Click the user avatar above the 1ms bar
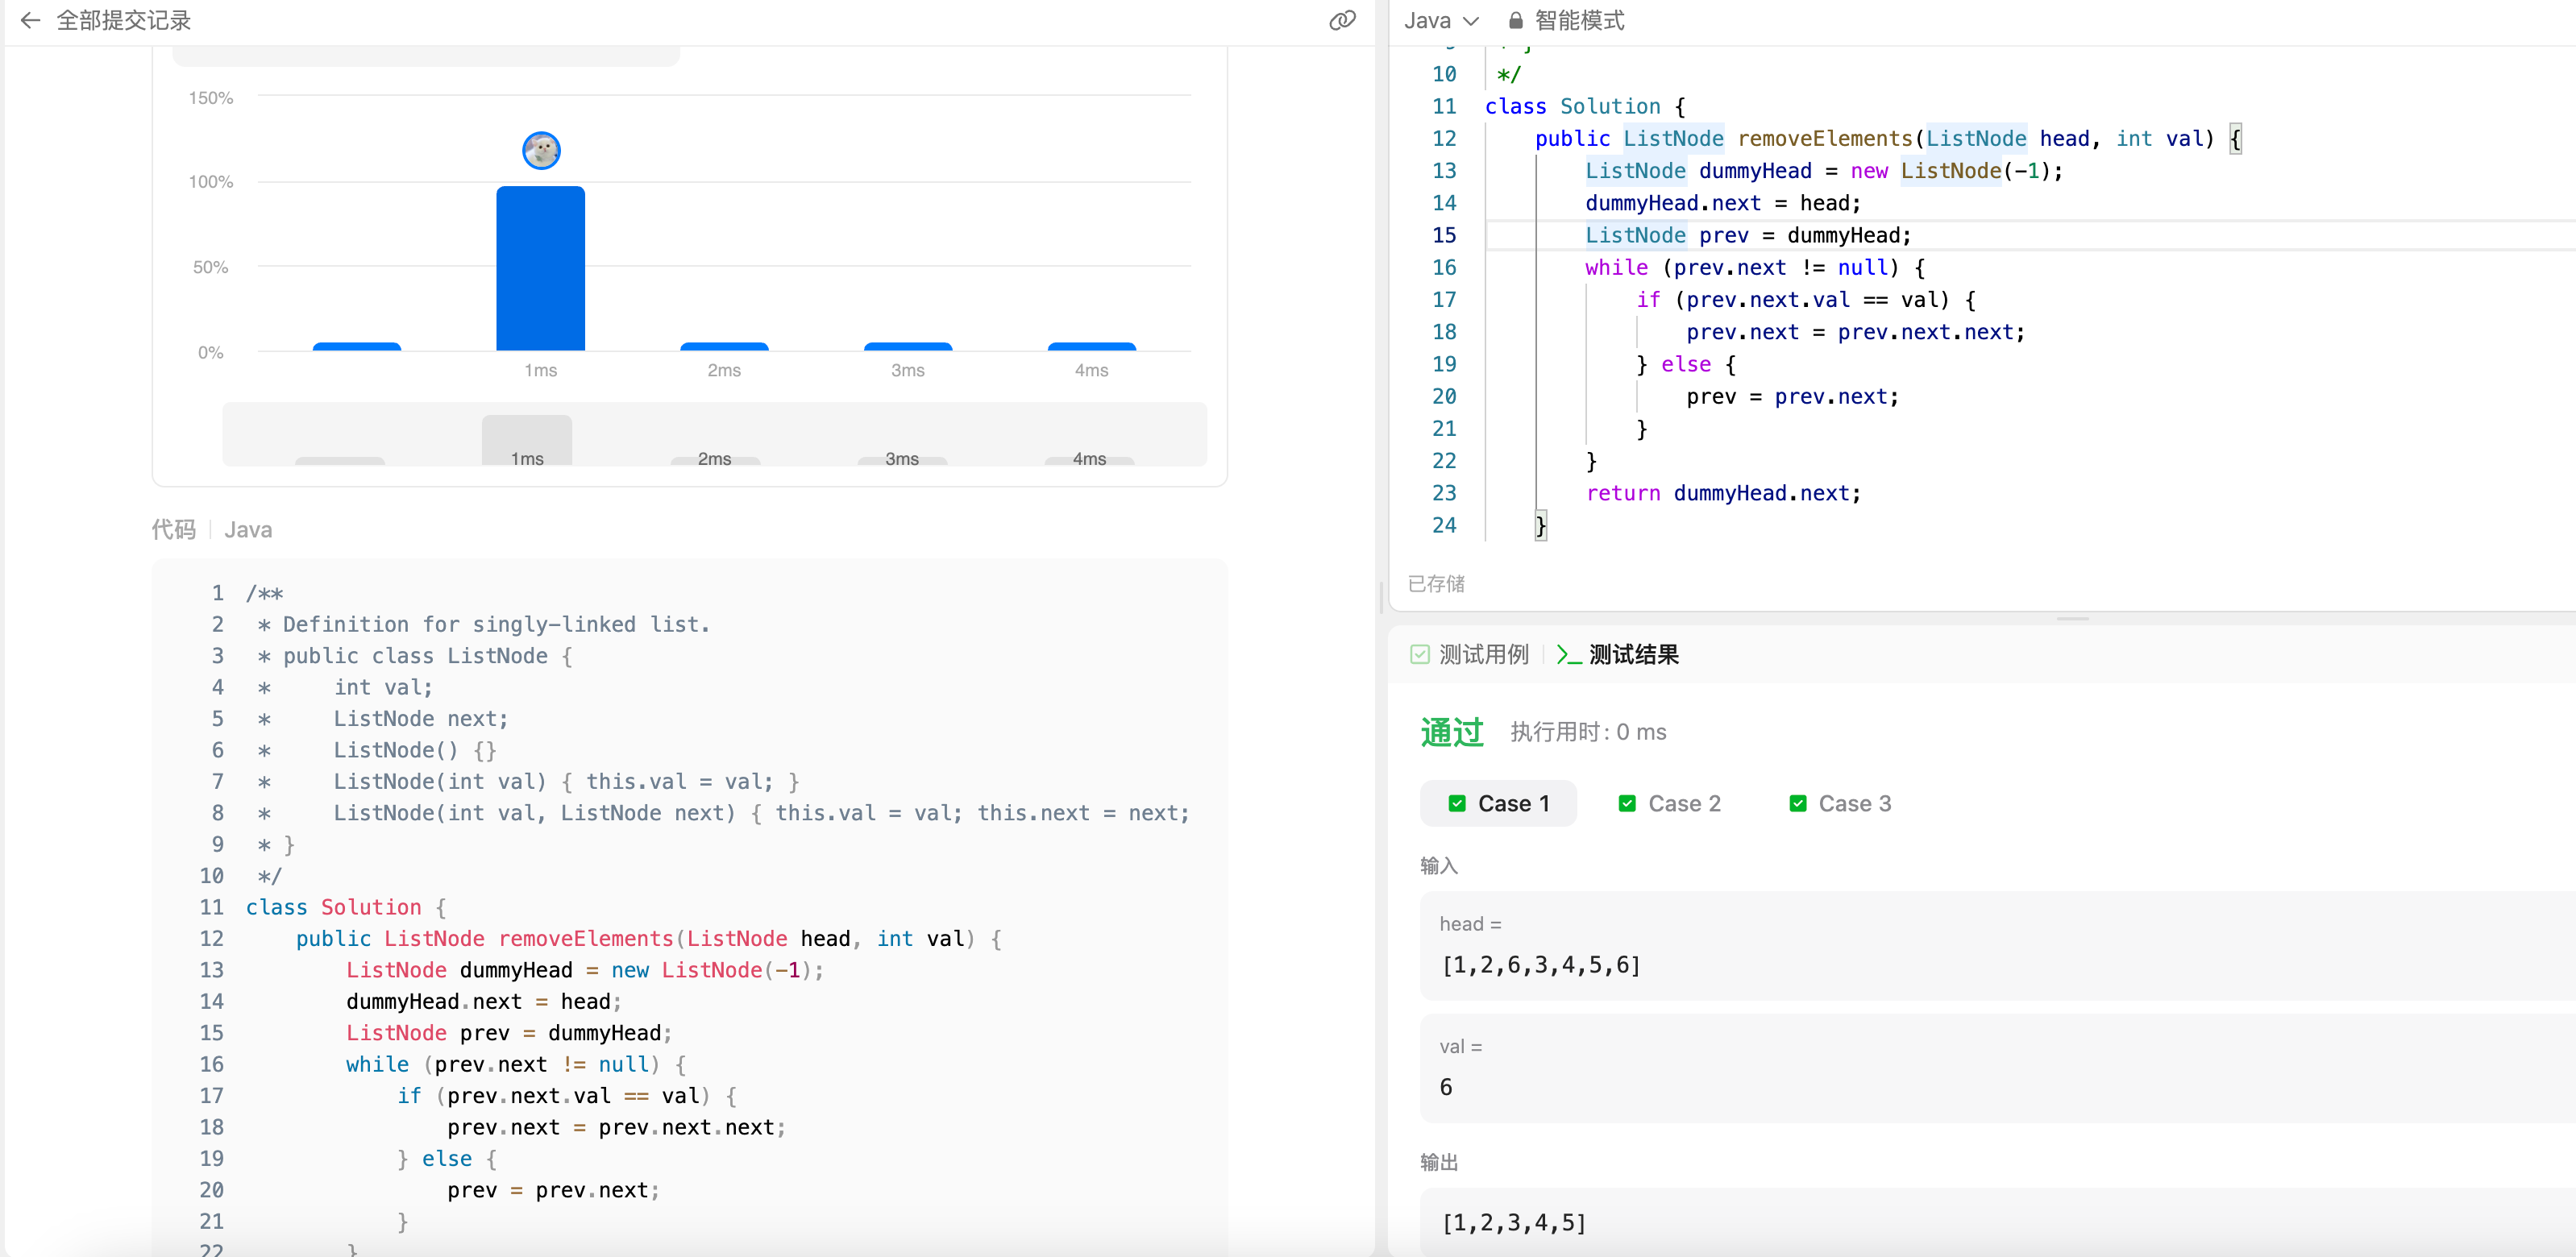The image size is (2576, 1257). click(541, 151)
